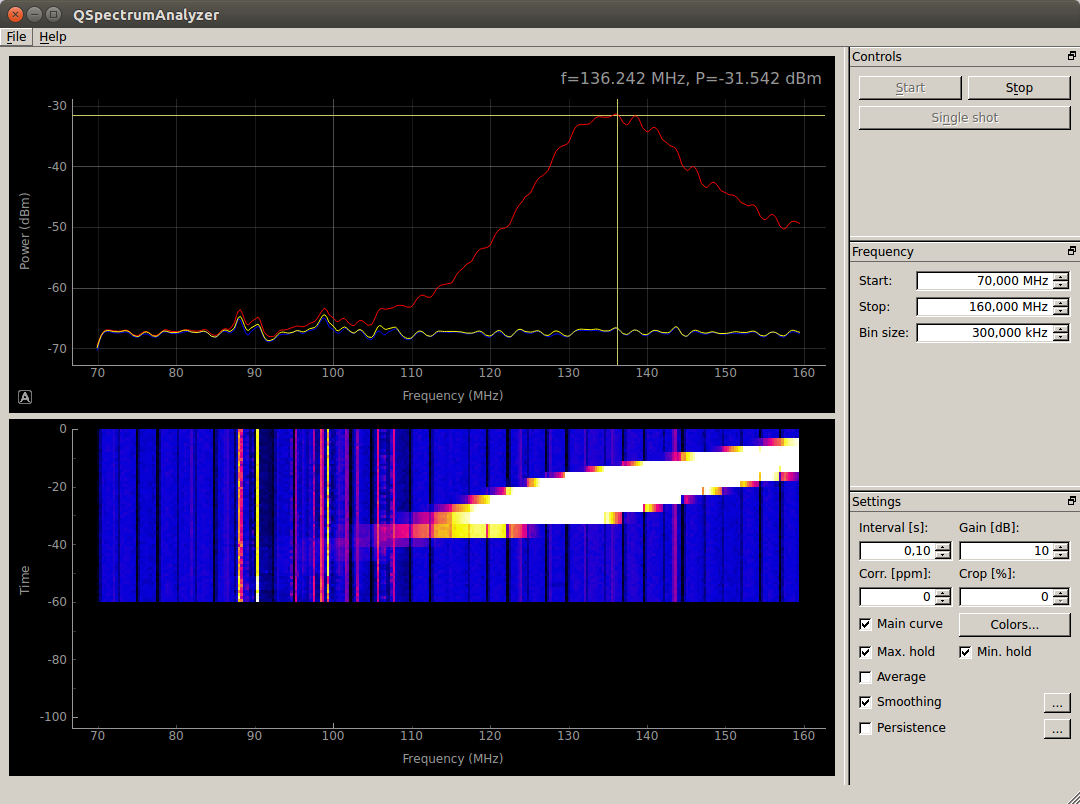Decrease the Start frequency with its down arrow
Image resolution: width=1080 pixels, height=804 pixels.
click(x=1061, y=285)
